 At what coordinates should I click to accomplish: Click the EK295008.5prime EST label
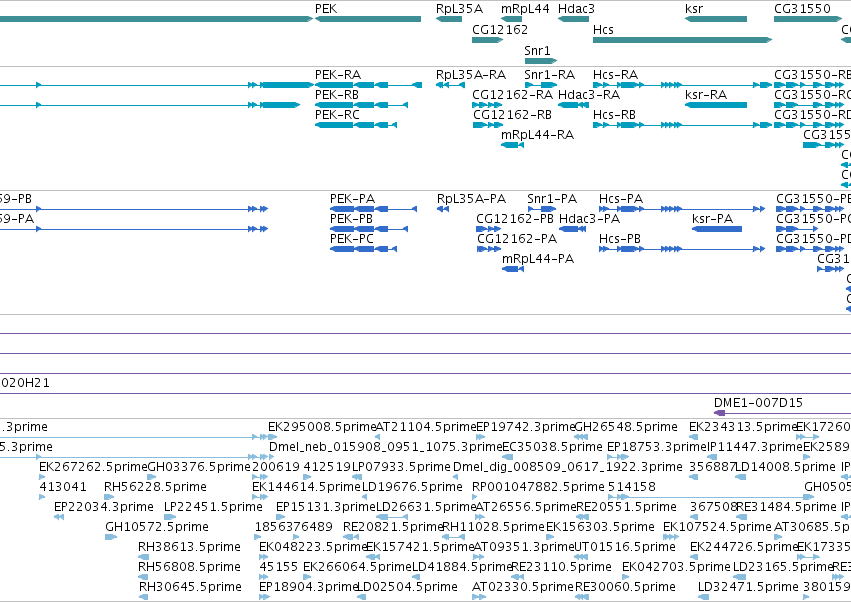coord(322,427)
